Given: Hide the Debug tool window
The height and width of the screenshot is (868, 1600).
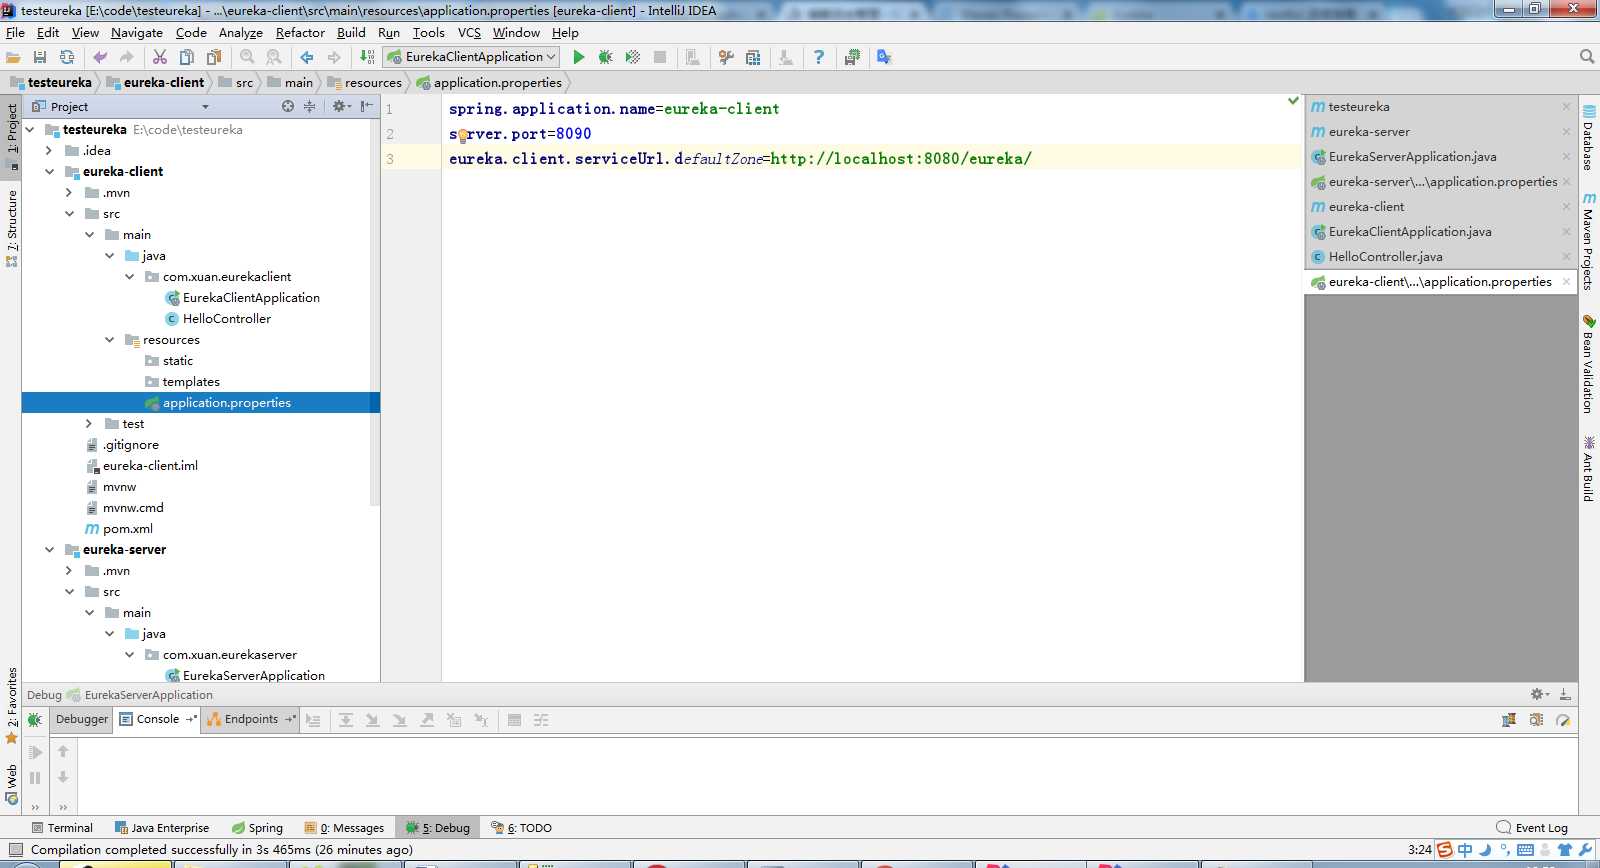Looking at the screenshot, I should 1565,694.
